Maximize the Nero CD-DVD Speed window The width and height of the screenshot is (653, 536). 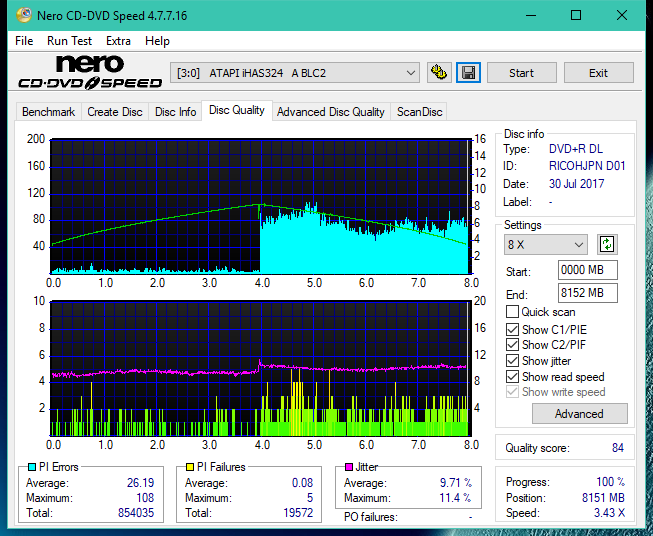click(576, 15)
